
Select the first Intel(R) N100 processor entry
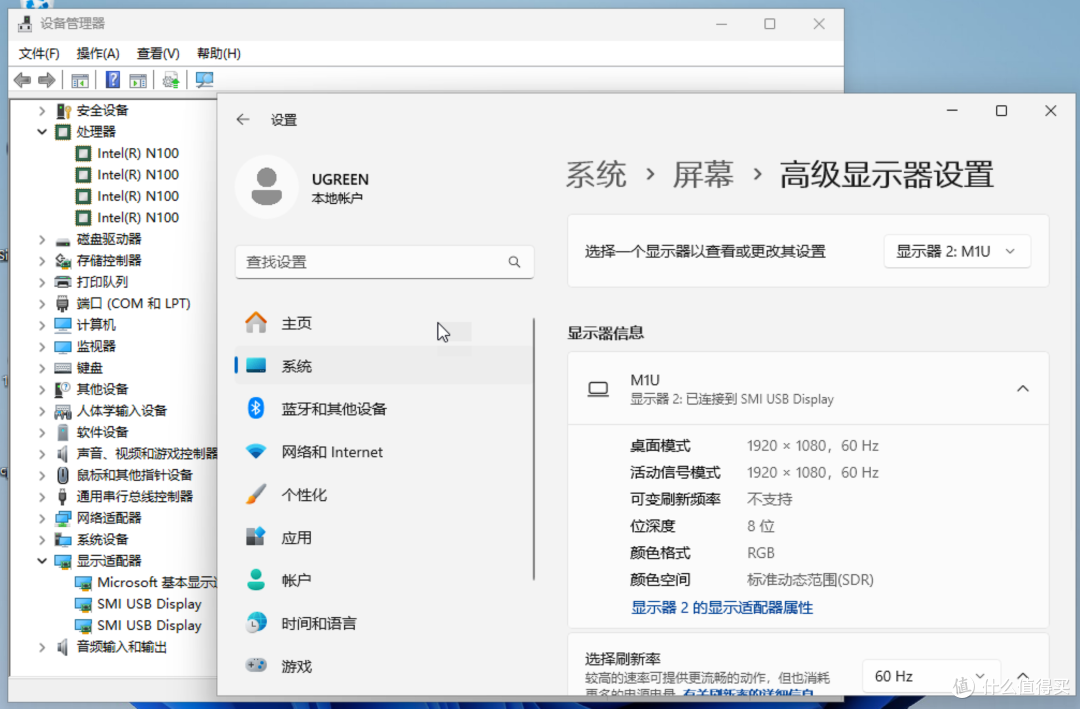(x=137, y=153)
